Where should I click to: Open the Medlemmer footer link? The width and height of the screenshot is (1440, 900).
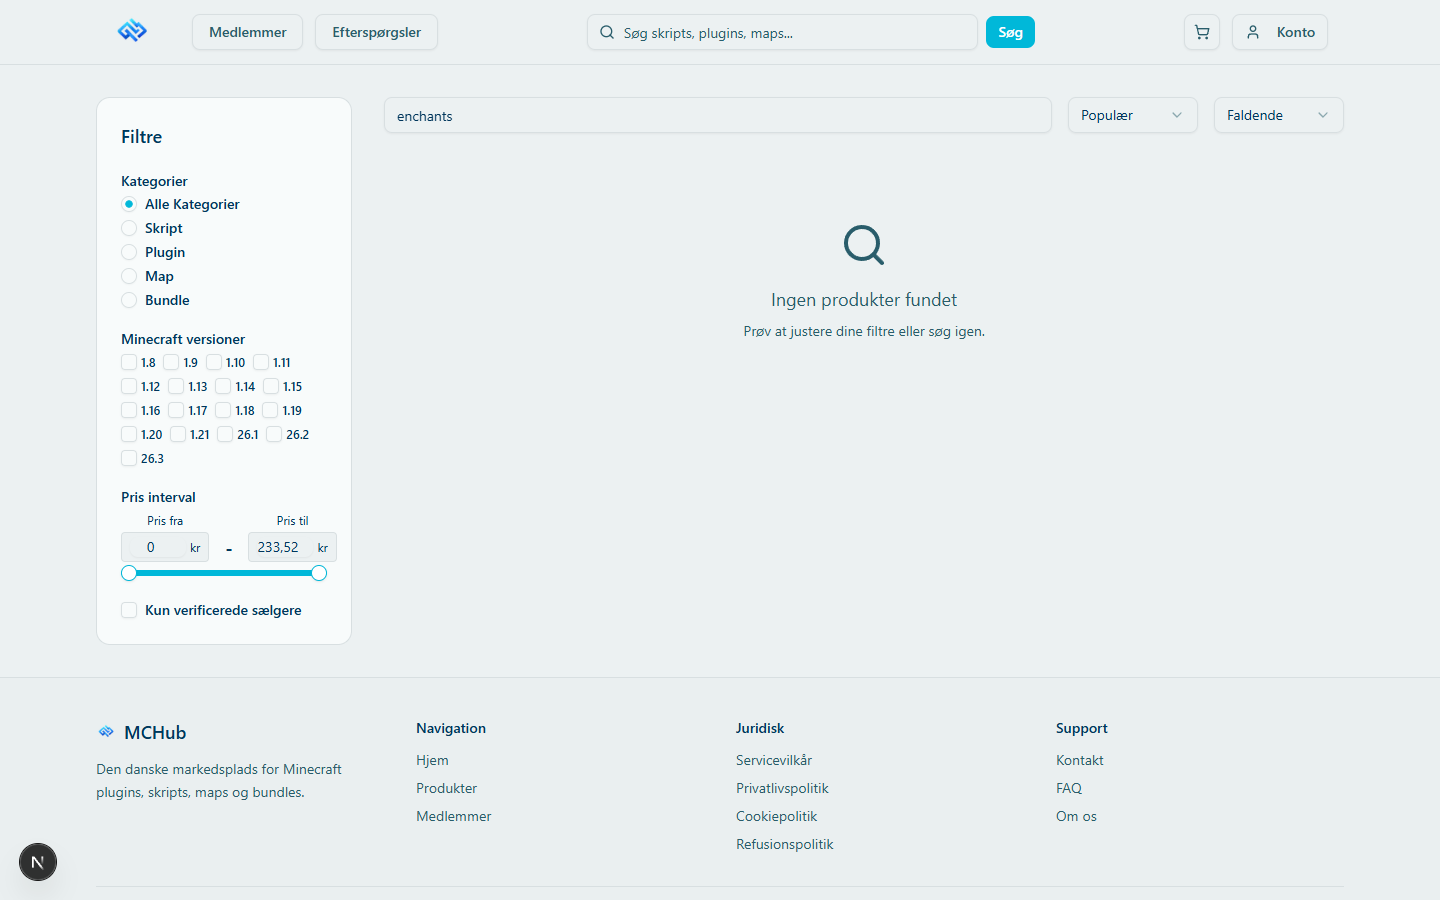point(453,816)
